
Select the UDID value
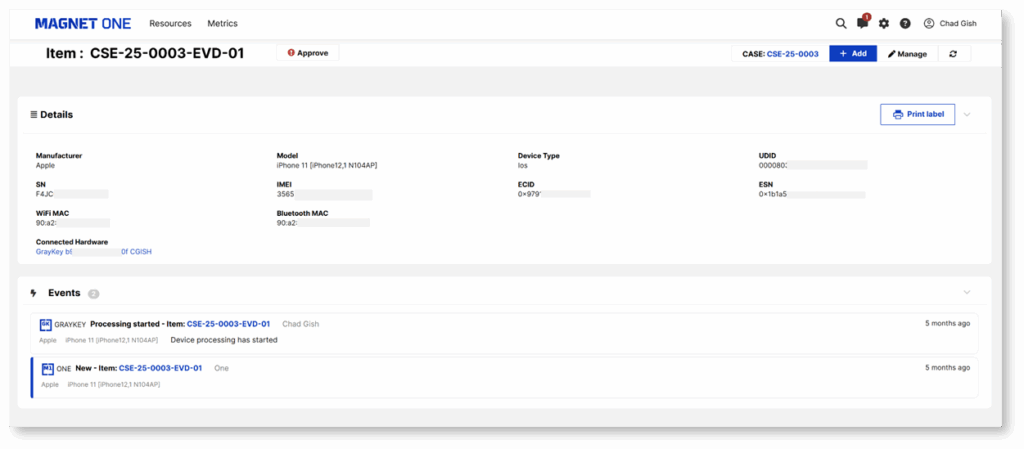813,166
